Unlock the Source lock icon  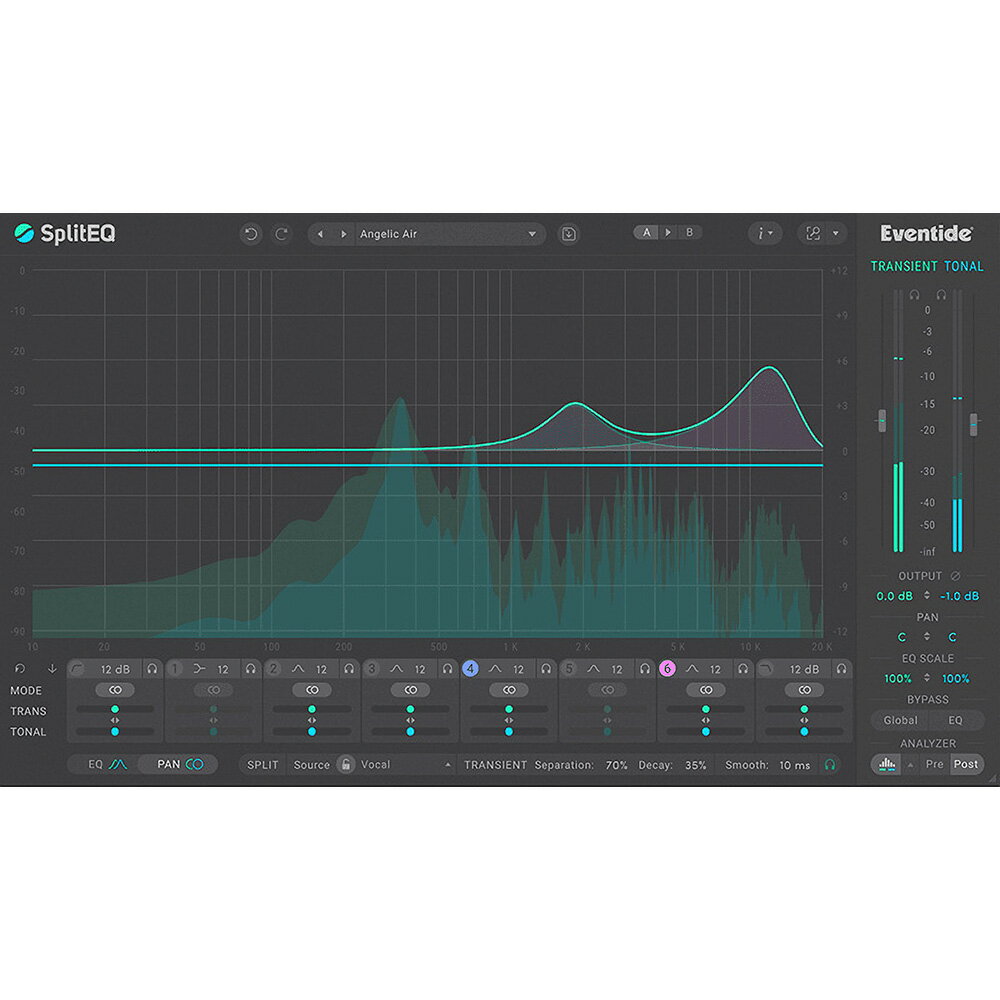[346, 765]
